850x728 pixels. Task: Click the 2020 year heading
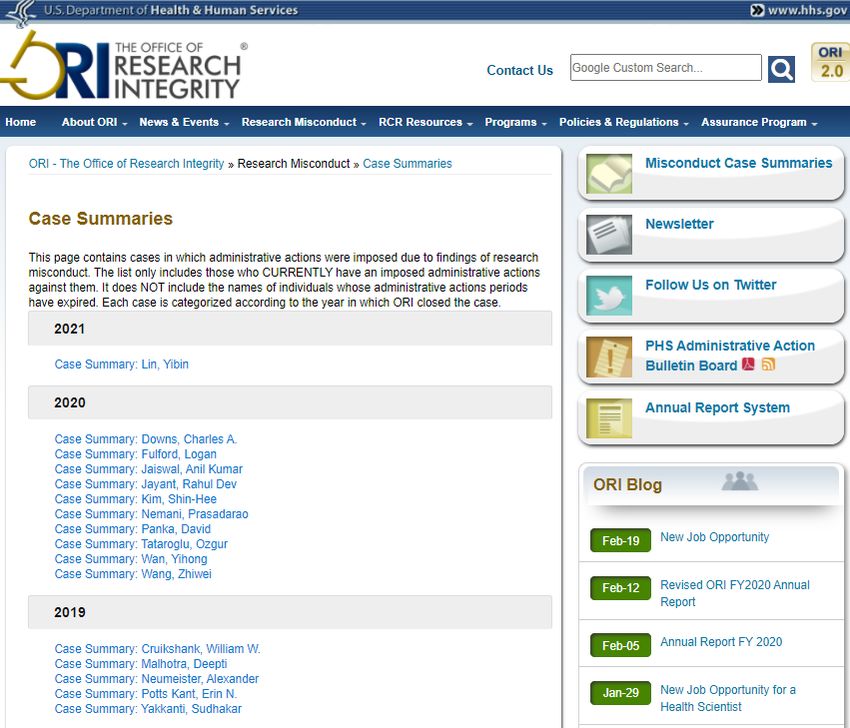[x=290, y=403]
